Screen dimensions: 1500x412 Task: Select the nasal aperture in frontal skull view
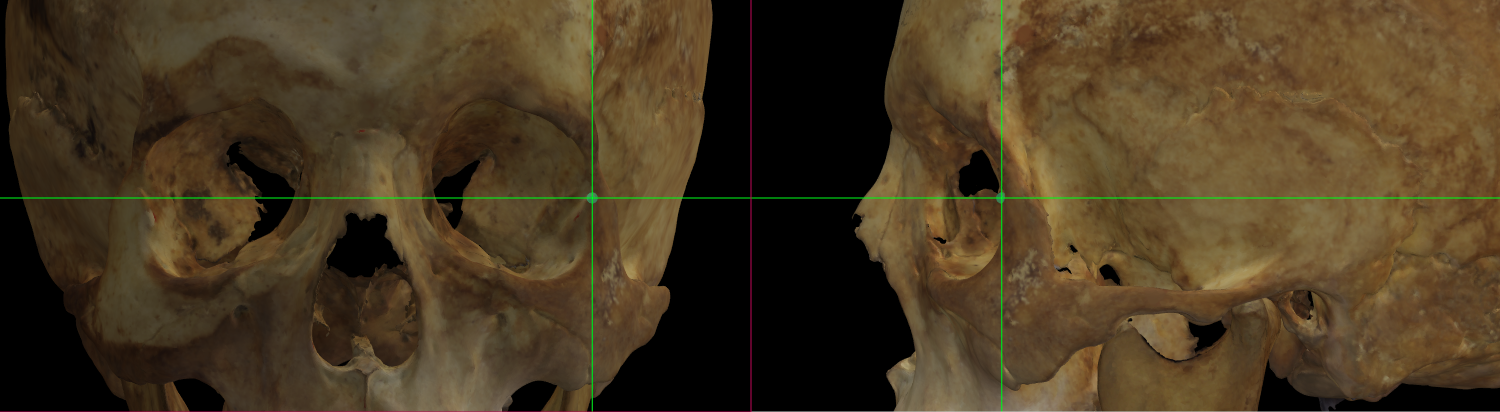[x=368, y=290]
